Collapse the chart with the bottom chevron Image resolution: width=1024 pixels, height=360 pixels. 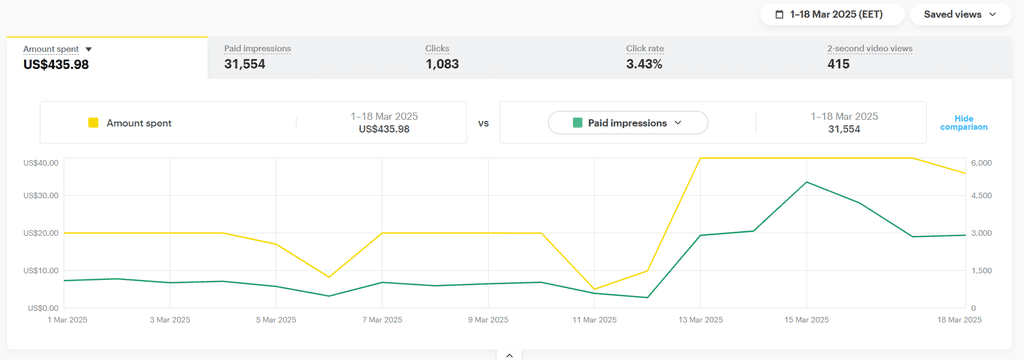coord(509,355)
